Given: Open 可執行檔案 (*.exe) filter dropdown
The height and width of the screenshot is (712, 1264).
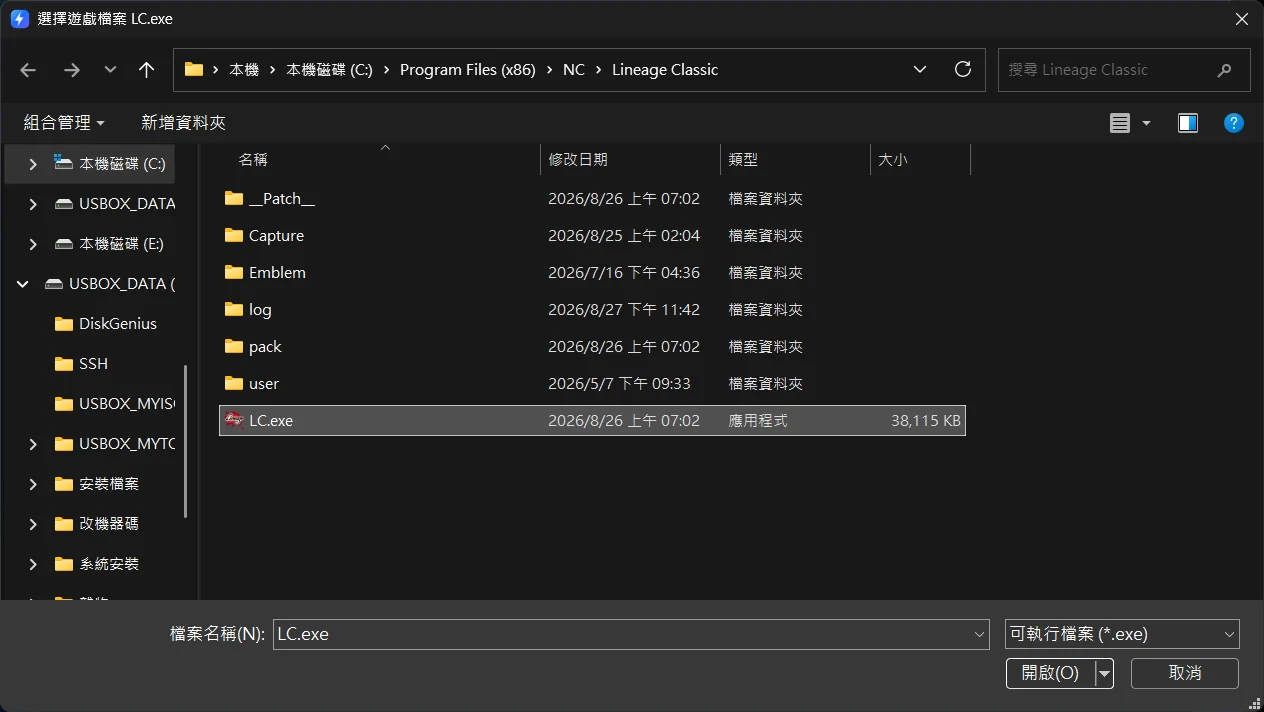Looking at the screenshot, I should pyautogui.click(x=1122, y=634).
